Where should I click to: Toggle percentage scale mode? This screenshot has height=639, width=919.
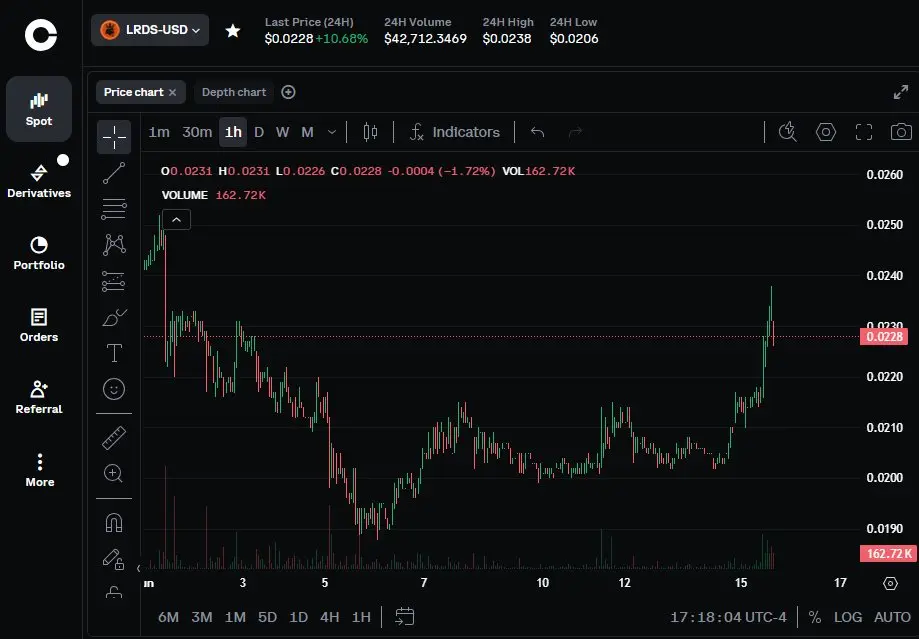(815, 617)
